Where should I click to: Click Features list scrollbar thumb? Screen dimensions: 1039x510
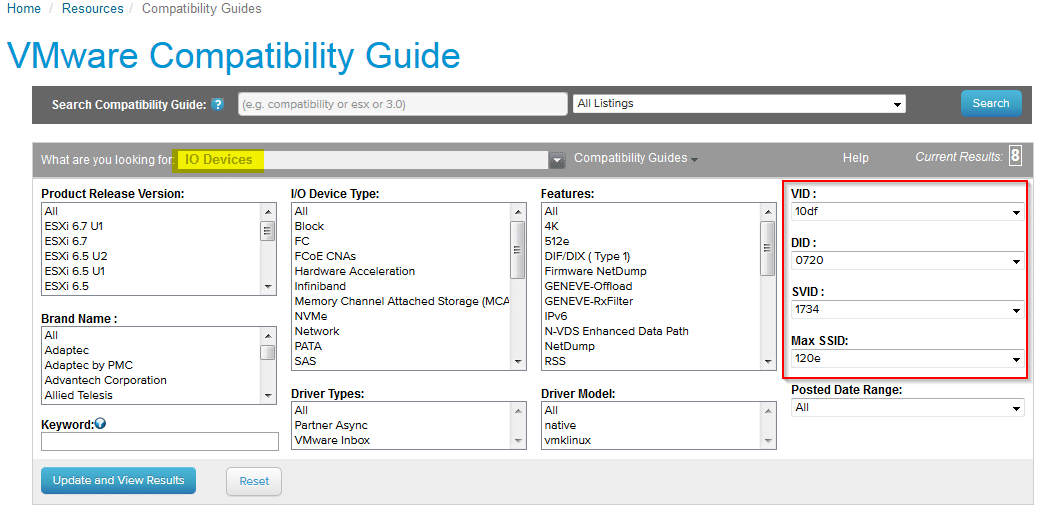click(767, 248)
